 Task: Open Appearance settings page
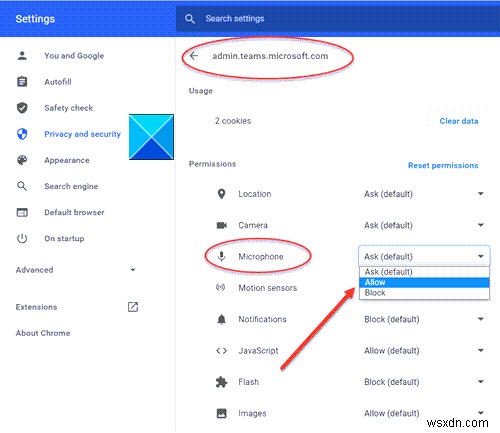[67, 160]
